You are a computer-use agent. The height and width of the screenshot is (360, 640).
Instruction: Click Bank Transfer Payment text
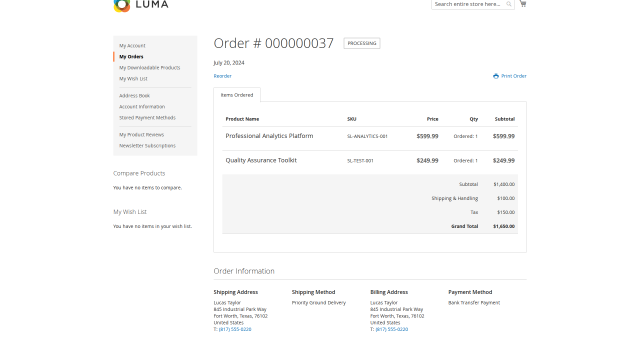coord(474,303)
